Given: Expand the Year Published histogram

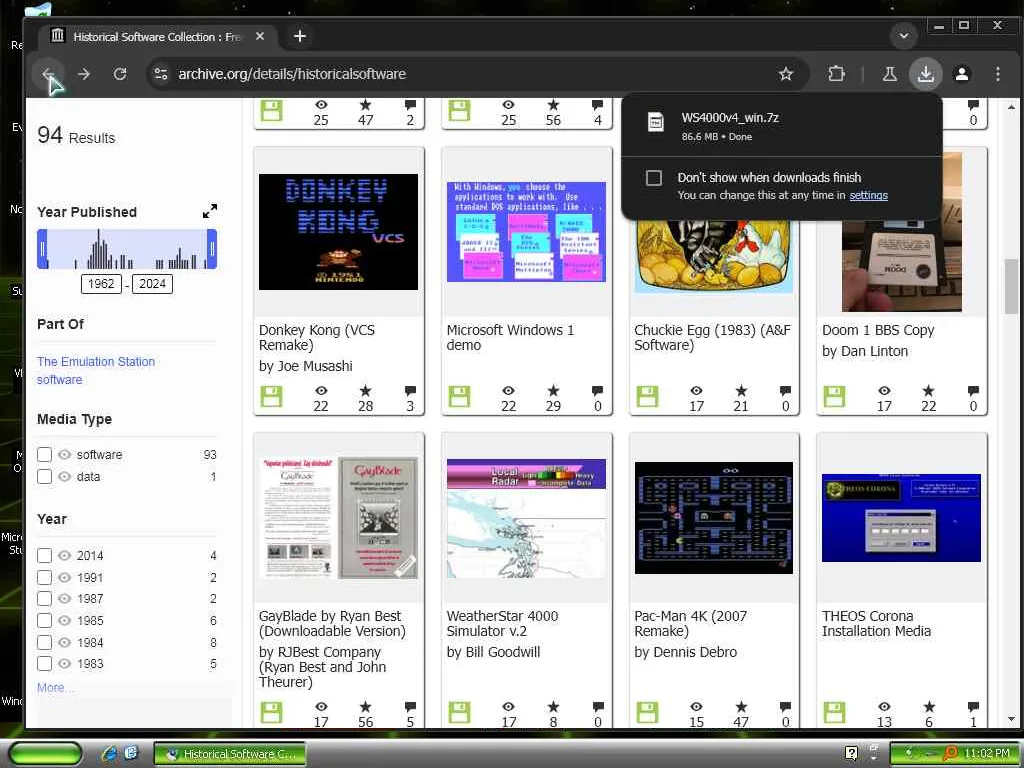Looking at the screenshot, I should click(210, 211).
